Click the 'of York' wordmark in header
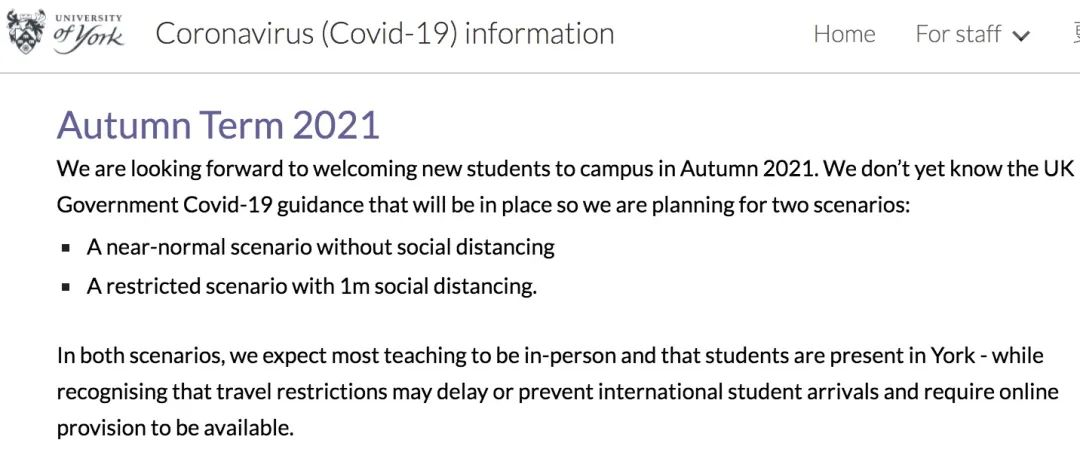 (x=90, y=36)
